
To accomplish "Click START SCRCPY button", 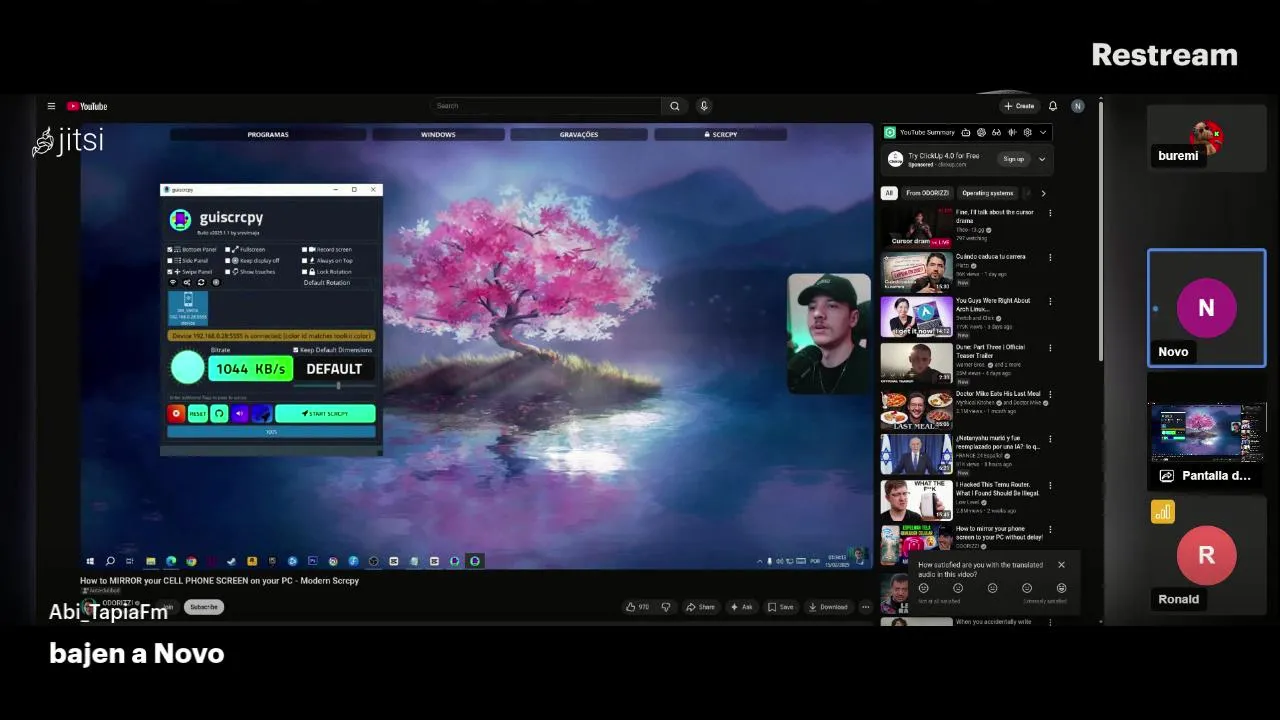I will pyautogui.click(x=325, y=413).
